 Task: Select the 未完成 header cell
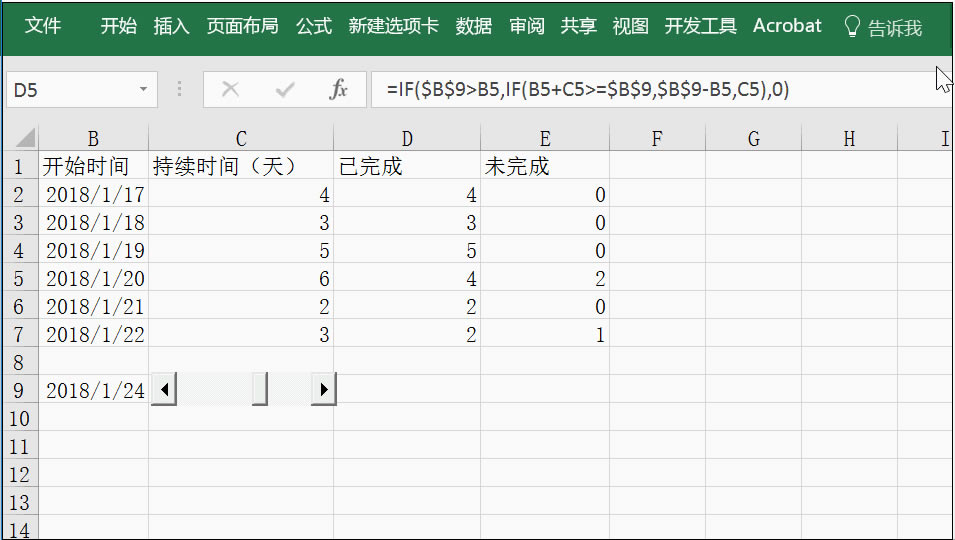pos(545,166)
